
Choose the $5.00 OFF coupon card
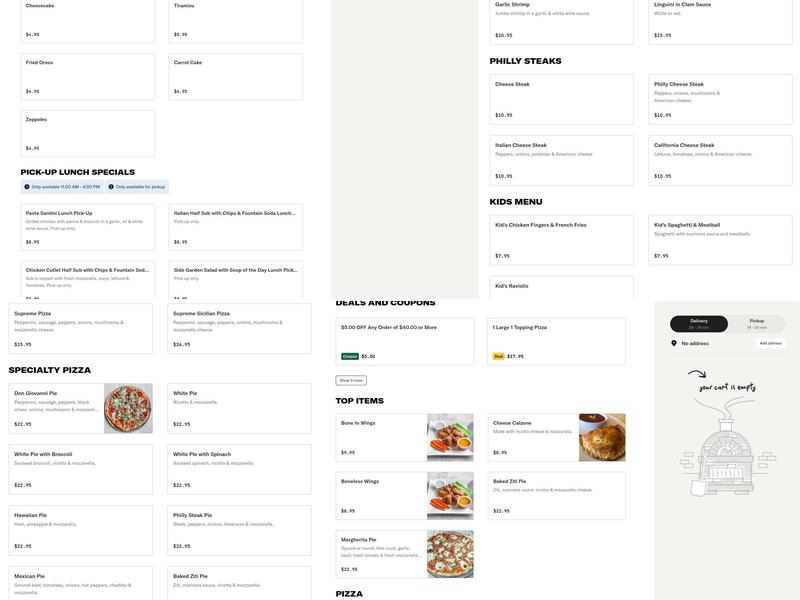pos(405,341)
